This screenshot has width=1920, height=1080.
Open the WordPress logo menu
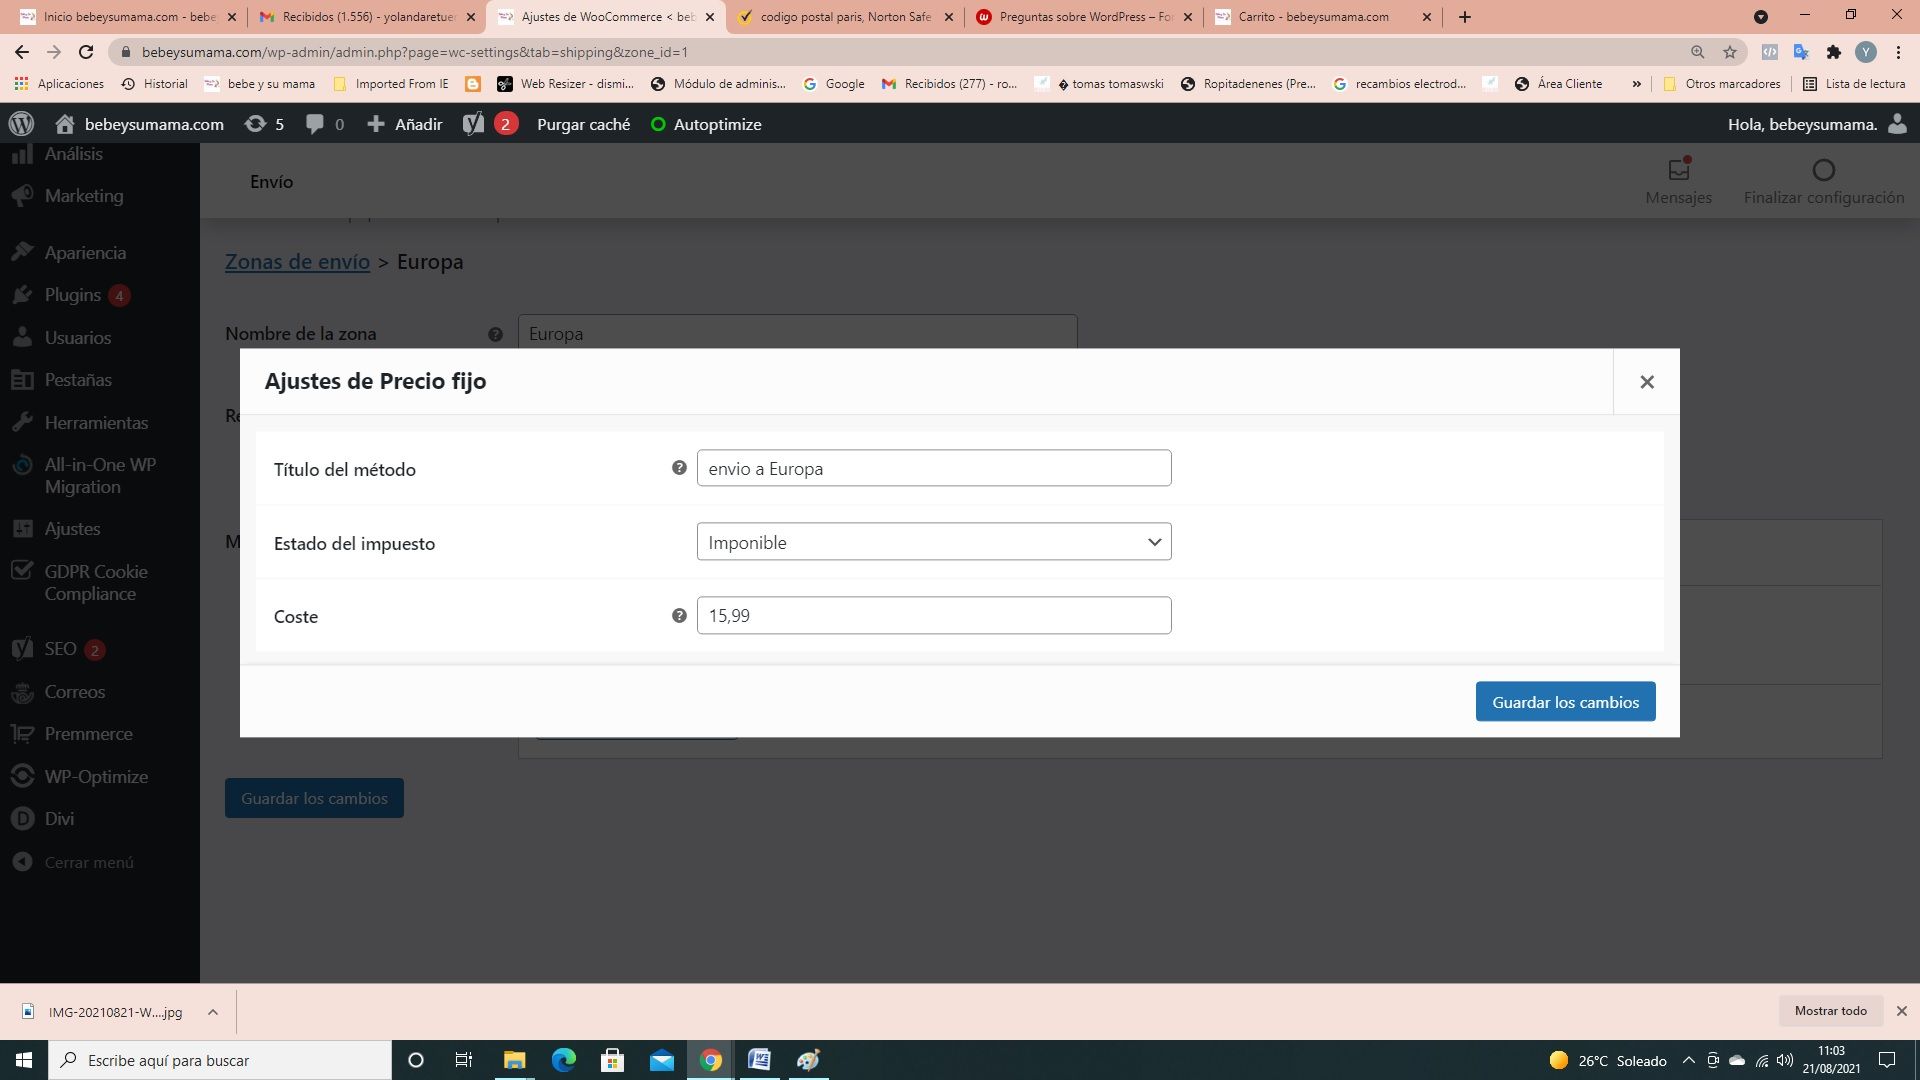click(x=21, y=124)
